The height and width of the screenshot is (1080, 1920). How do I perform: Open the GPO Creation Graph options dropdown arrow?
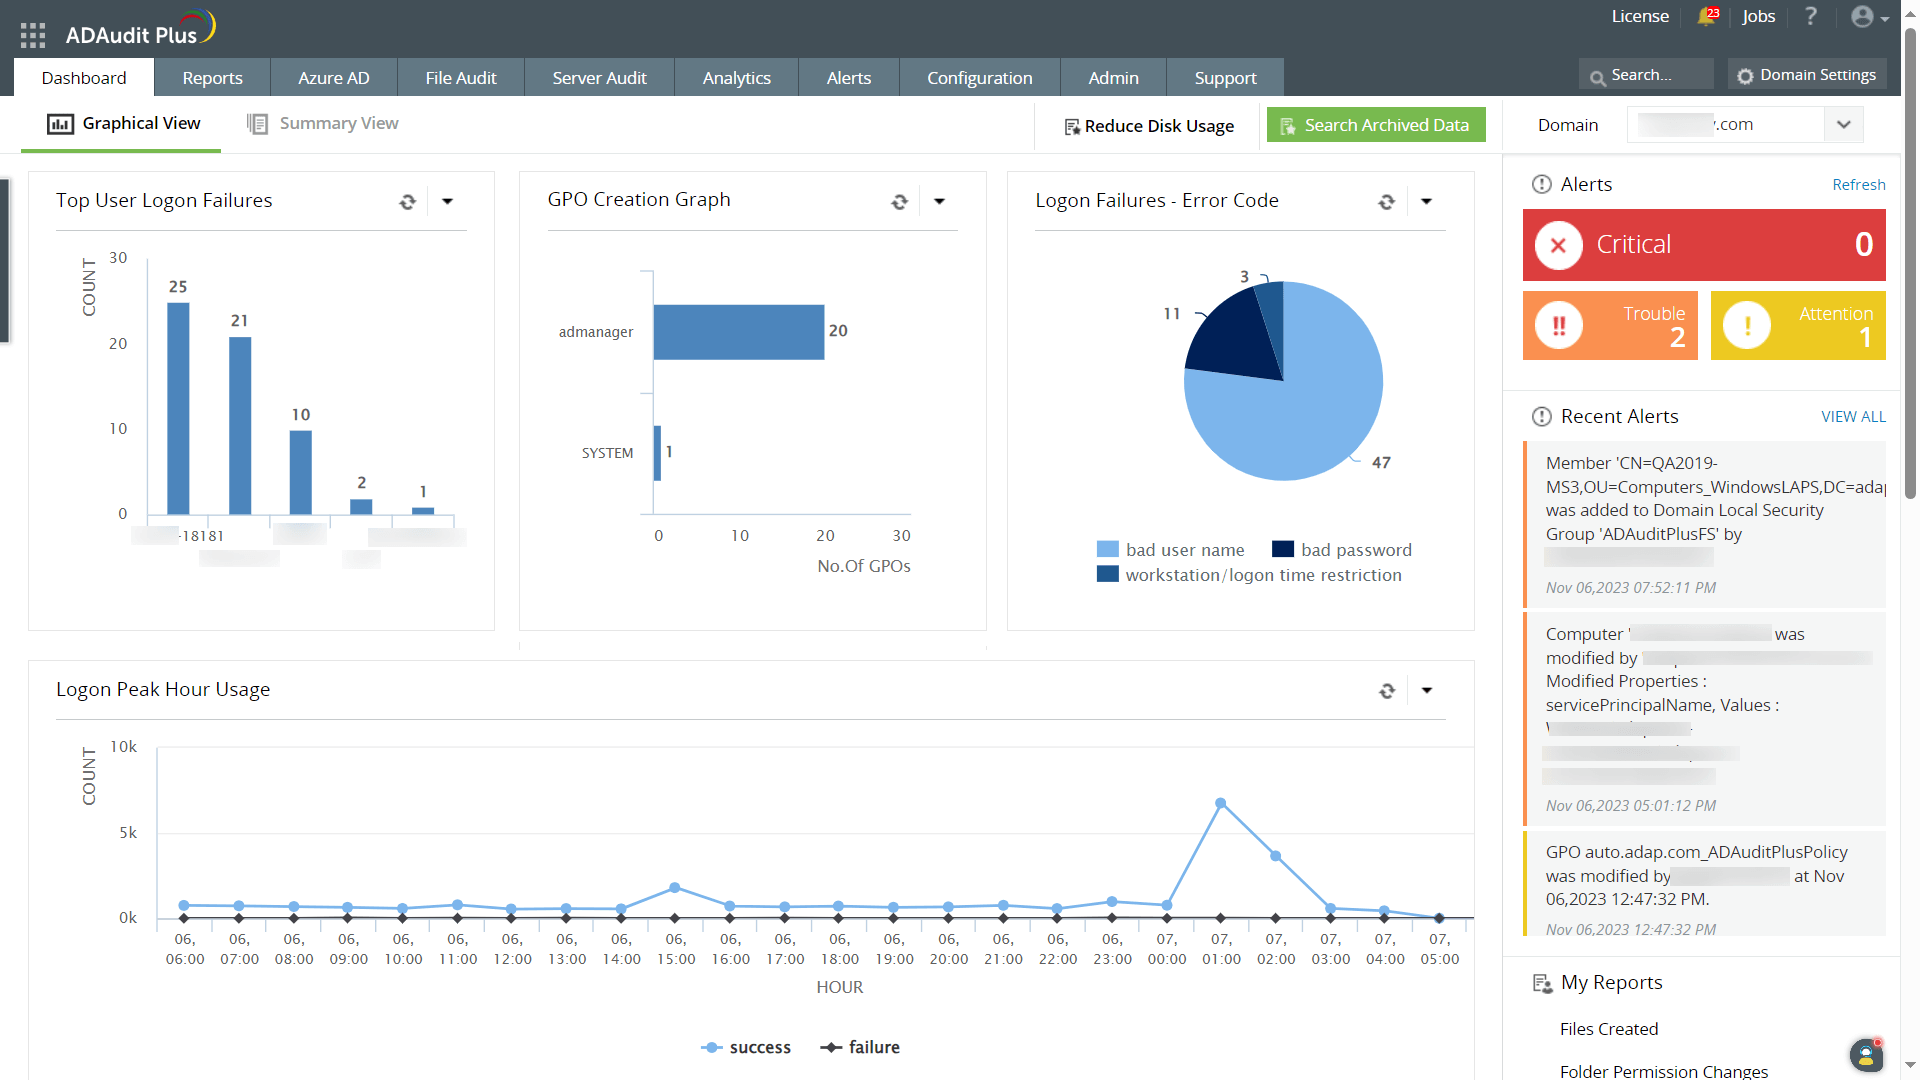[x=939, y=202]
